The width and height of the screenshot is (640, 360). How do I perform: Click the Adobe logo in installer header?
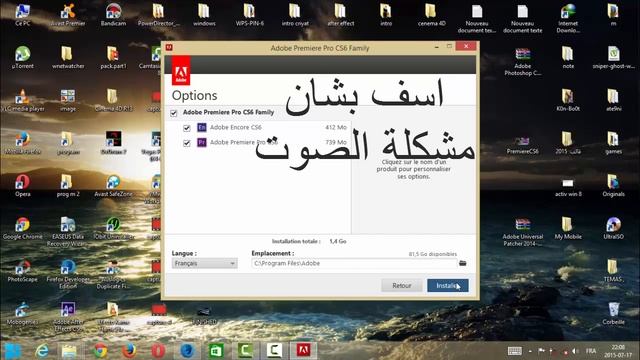[181, 70]
